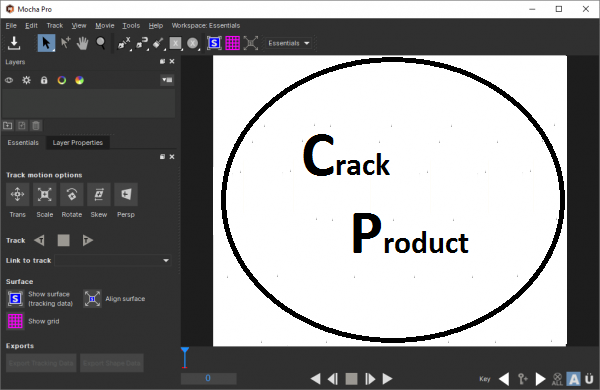
Task: Go to the next keyframe
Action: coord(540,379)
